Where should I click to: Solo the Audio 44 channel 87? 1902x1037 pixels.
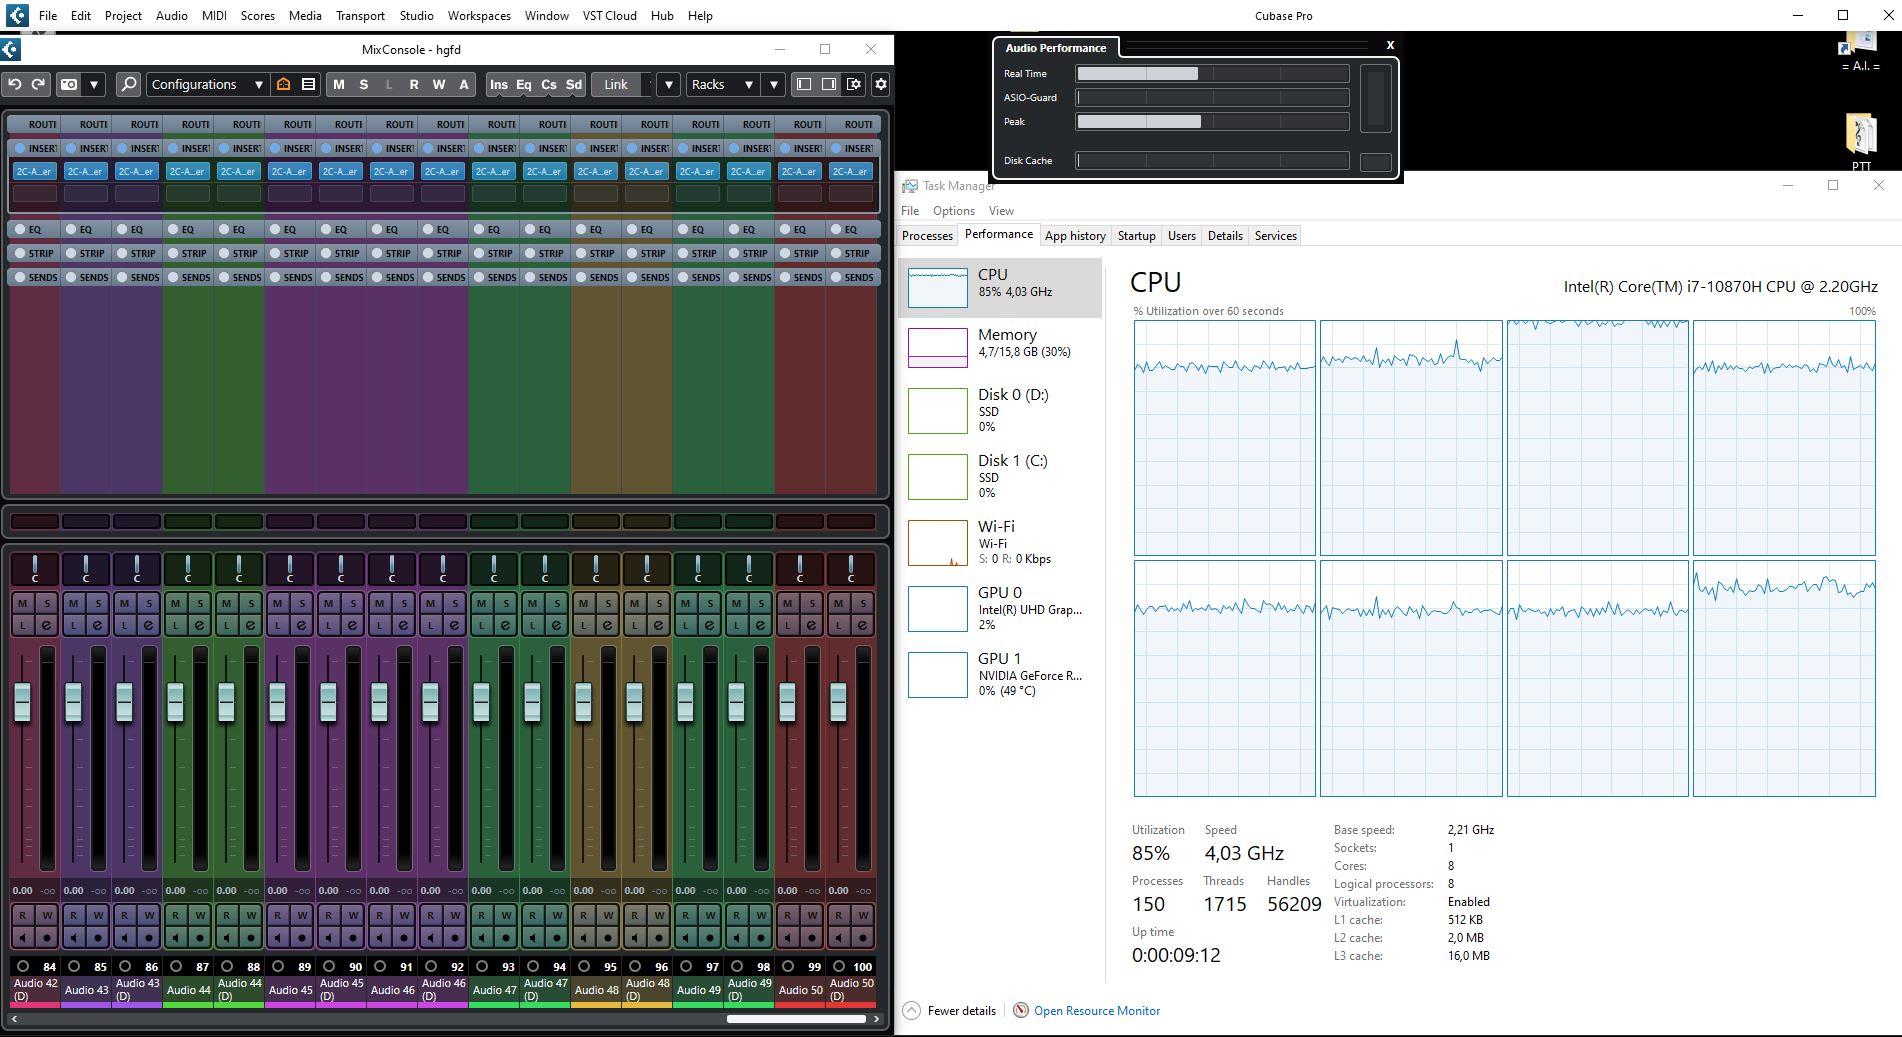point(200,603)
